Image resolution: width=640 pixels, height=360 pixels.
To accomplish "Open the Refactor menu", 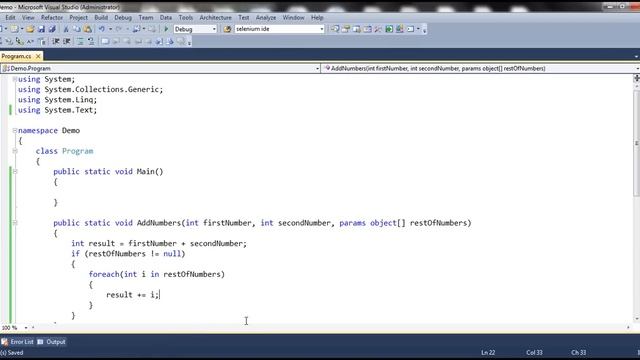I will point(52,18).
